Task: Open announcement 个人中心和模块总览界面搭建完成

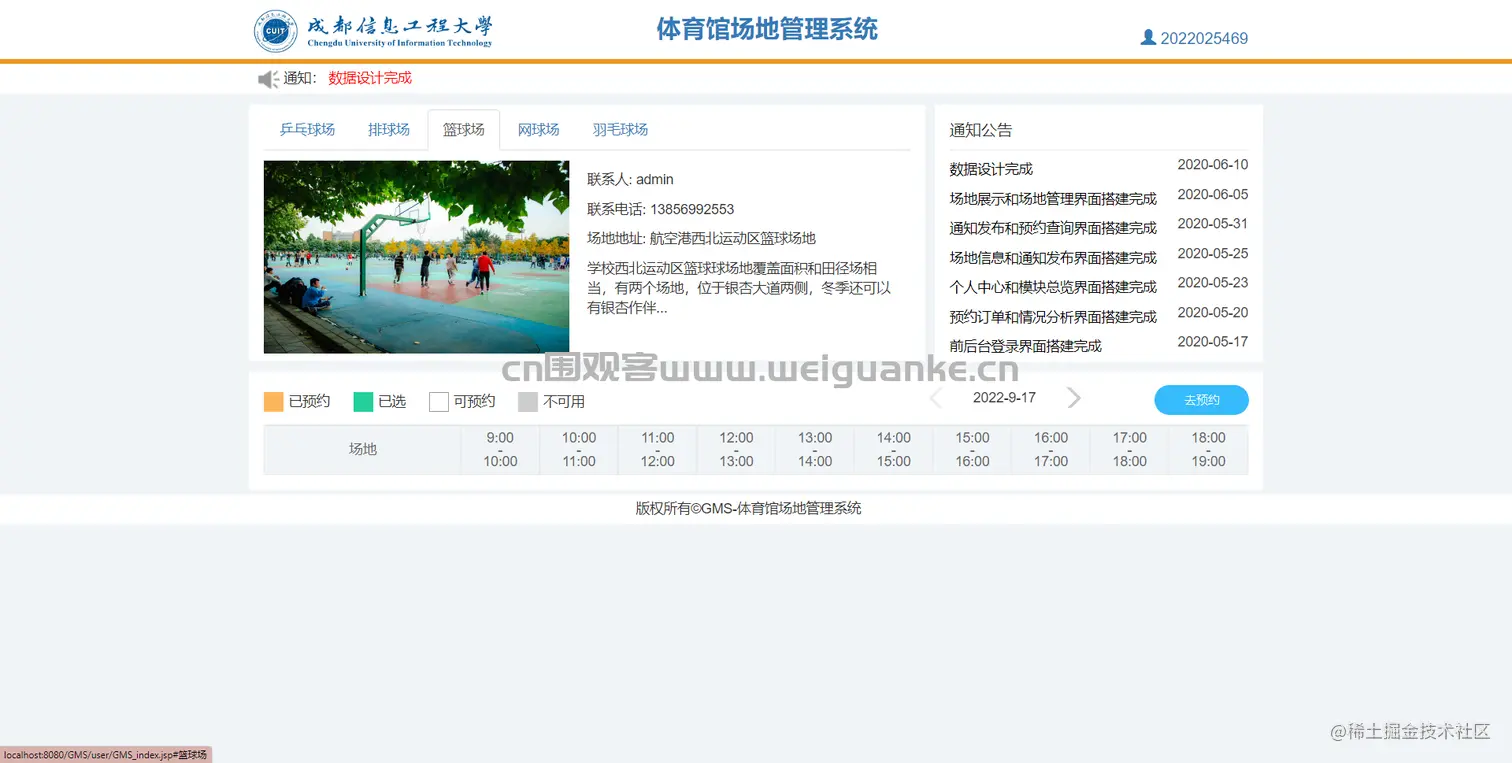Action: (x=1053, y=287)
